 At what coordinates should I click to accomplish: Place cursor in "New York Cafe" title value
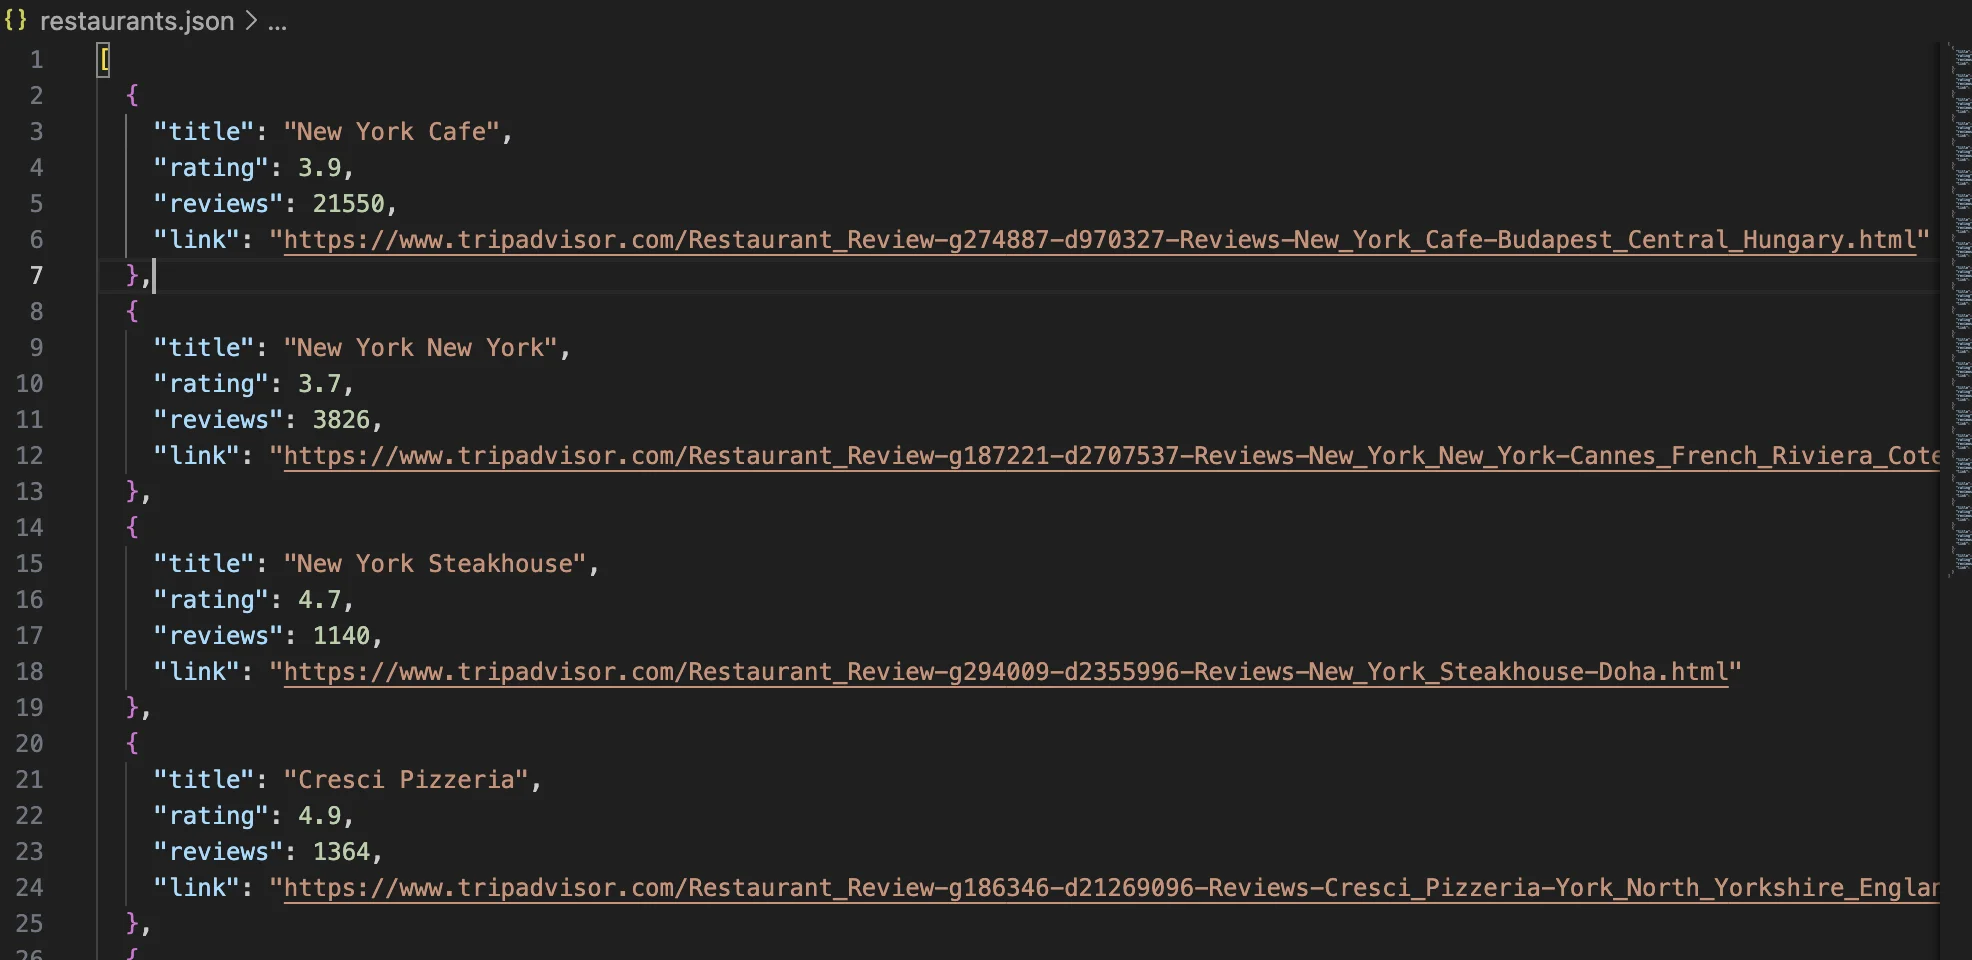391,132
